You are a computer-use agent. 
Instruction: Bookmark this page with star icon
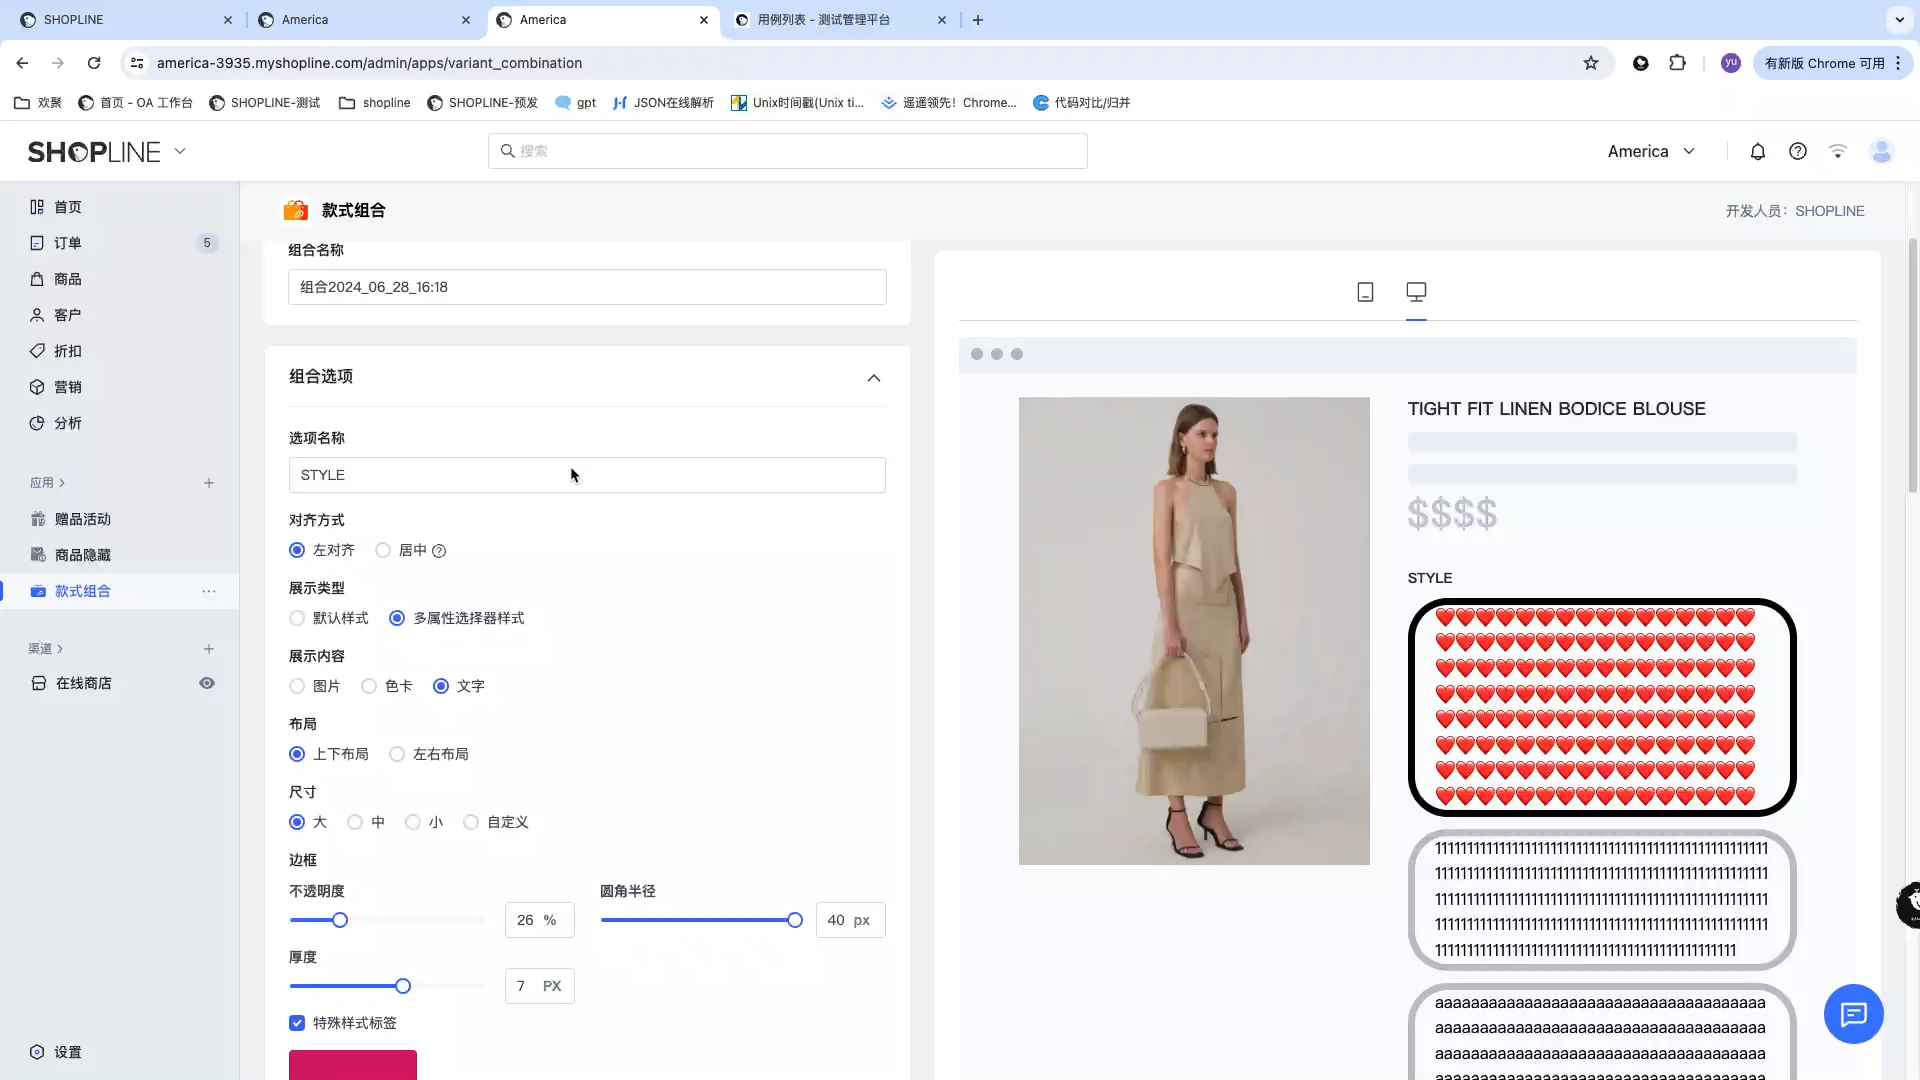click(1591, 63)
